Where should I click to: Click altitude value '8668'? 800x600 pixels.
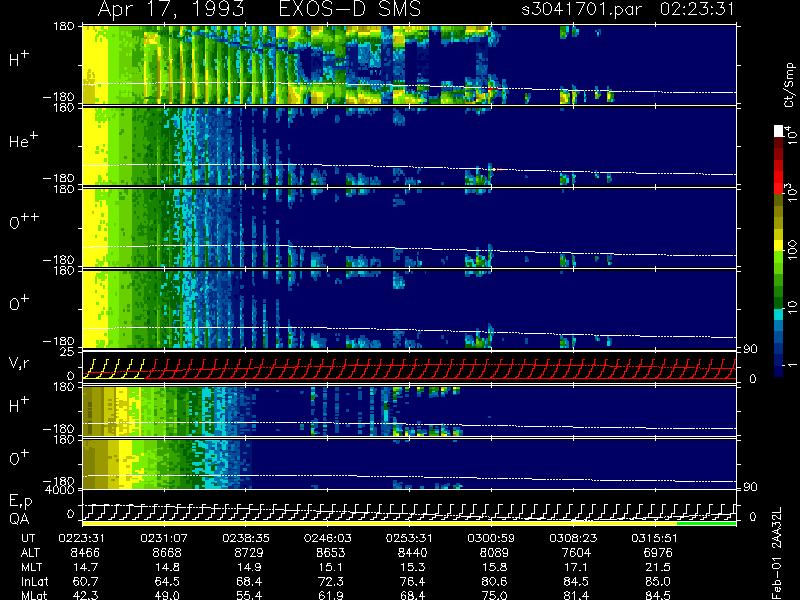[167, 553]
